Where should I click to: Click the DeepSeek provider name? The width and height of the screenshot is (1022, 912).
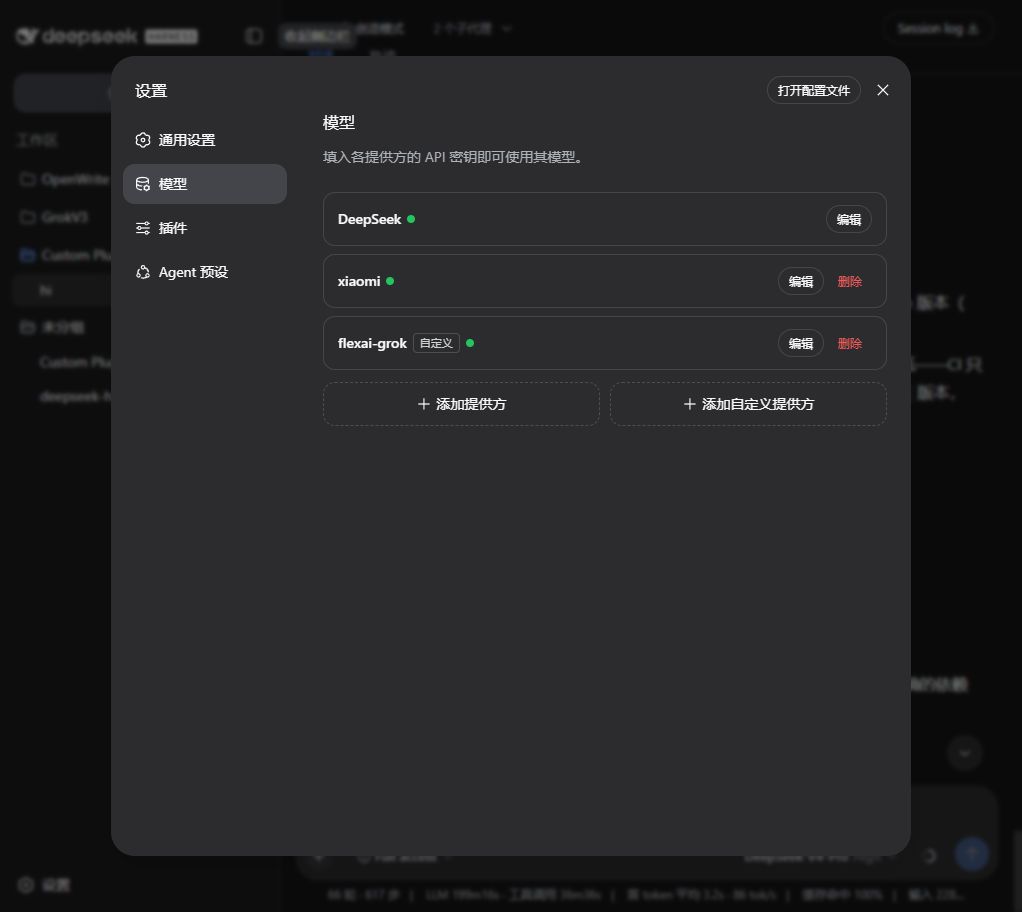tap(369, 219)
